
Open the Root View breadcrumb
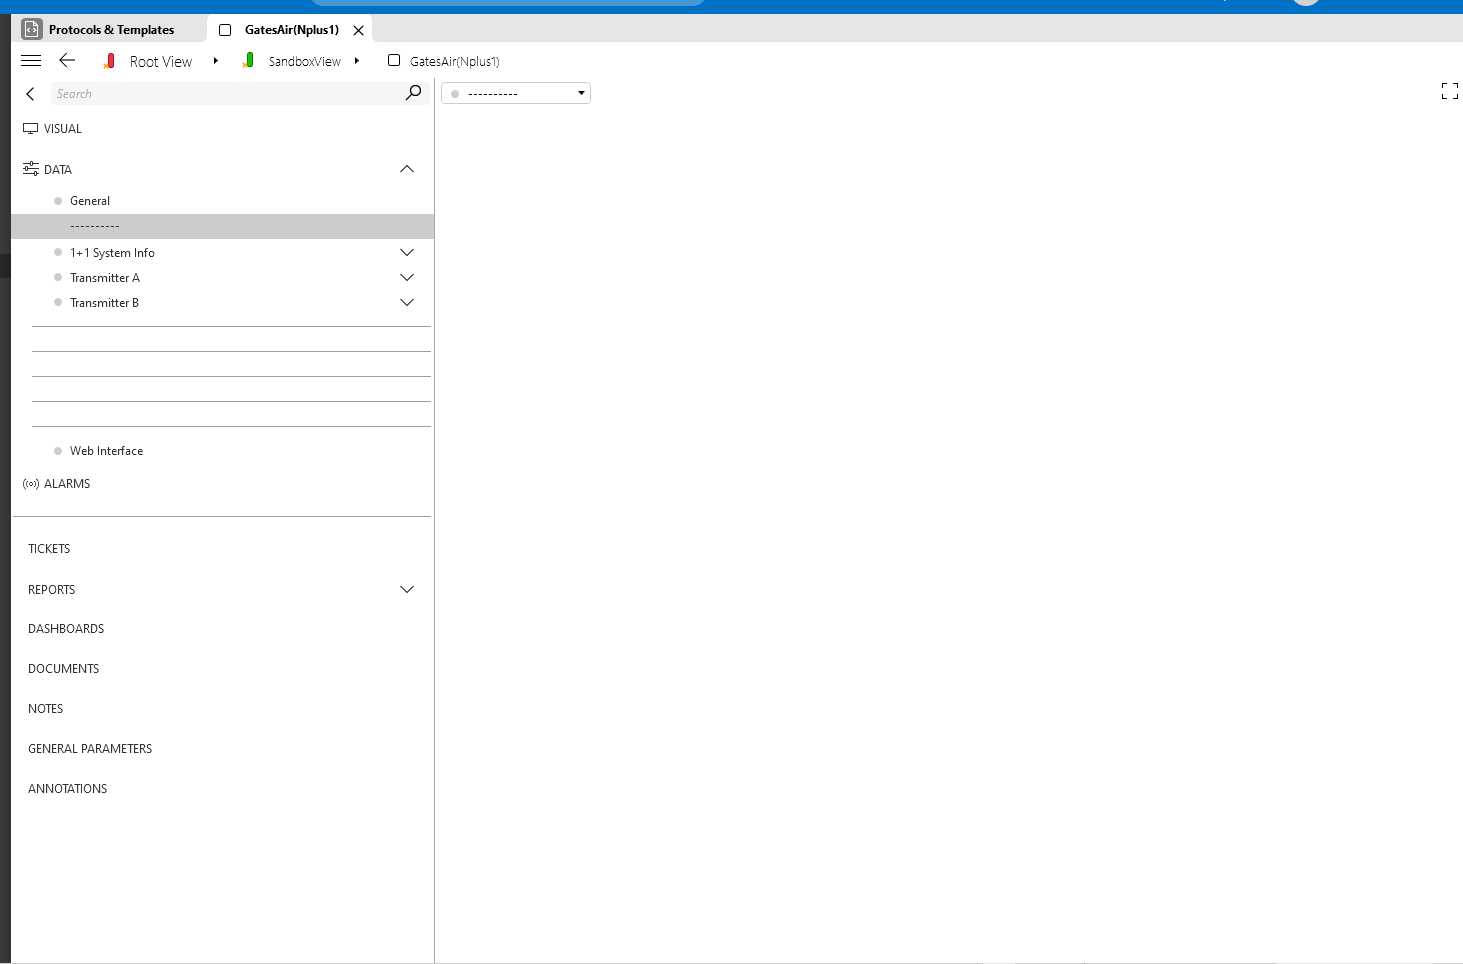(160, 62)
